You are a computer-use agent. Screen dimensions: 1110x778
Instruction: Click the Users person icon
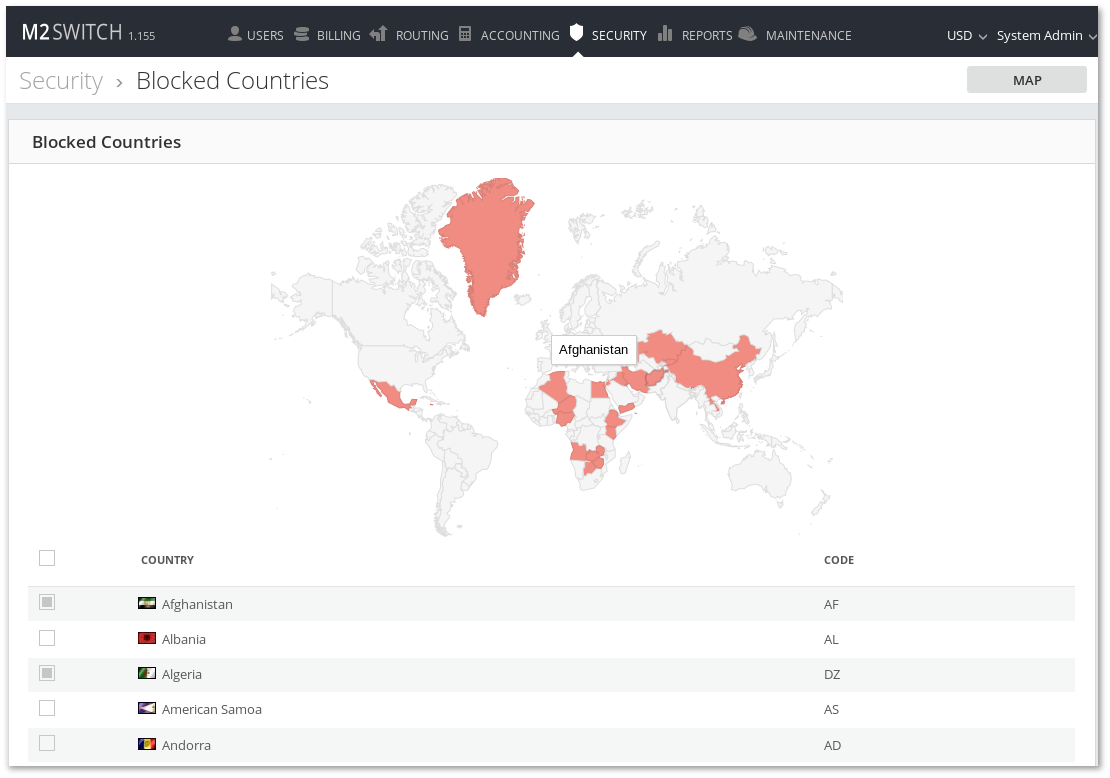(x=235, y=34)
